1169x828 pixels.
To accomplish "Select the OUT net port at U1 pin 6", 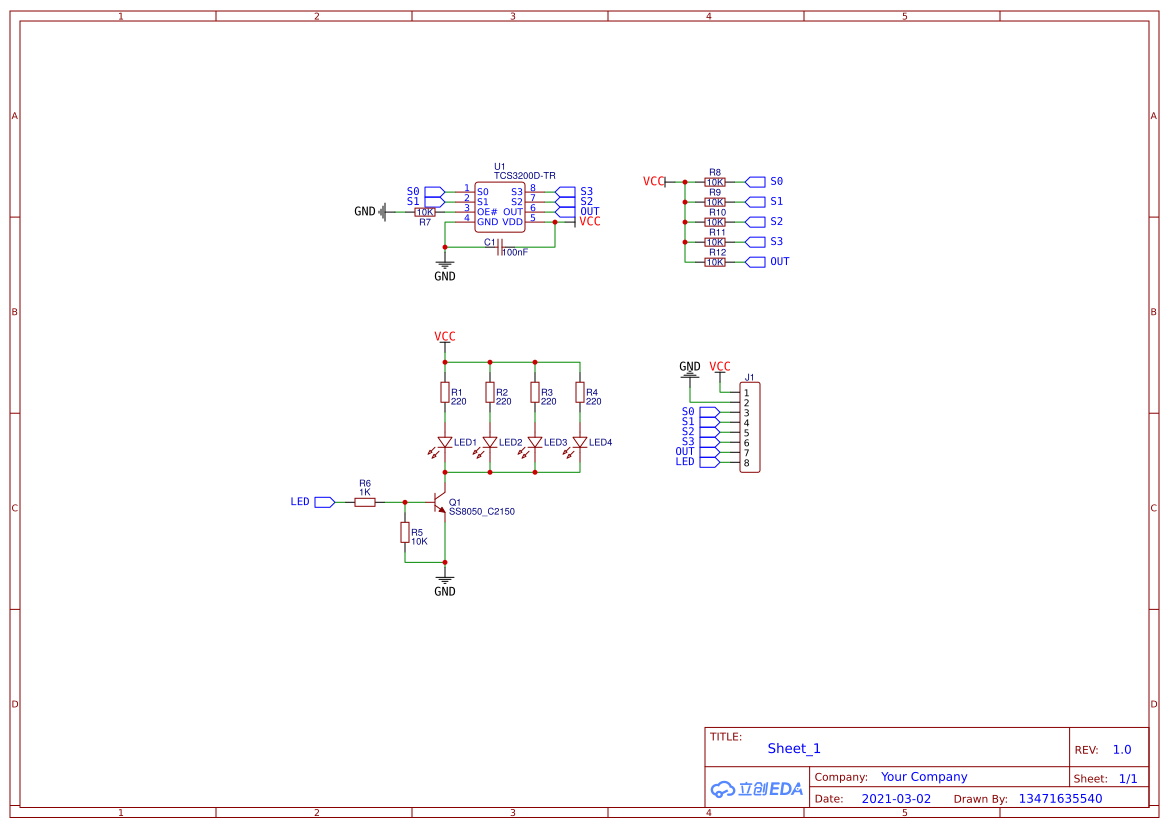I will click(566, 212).
